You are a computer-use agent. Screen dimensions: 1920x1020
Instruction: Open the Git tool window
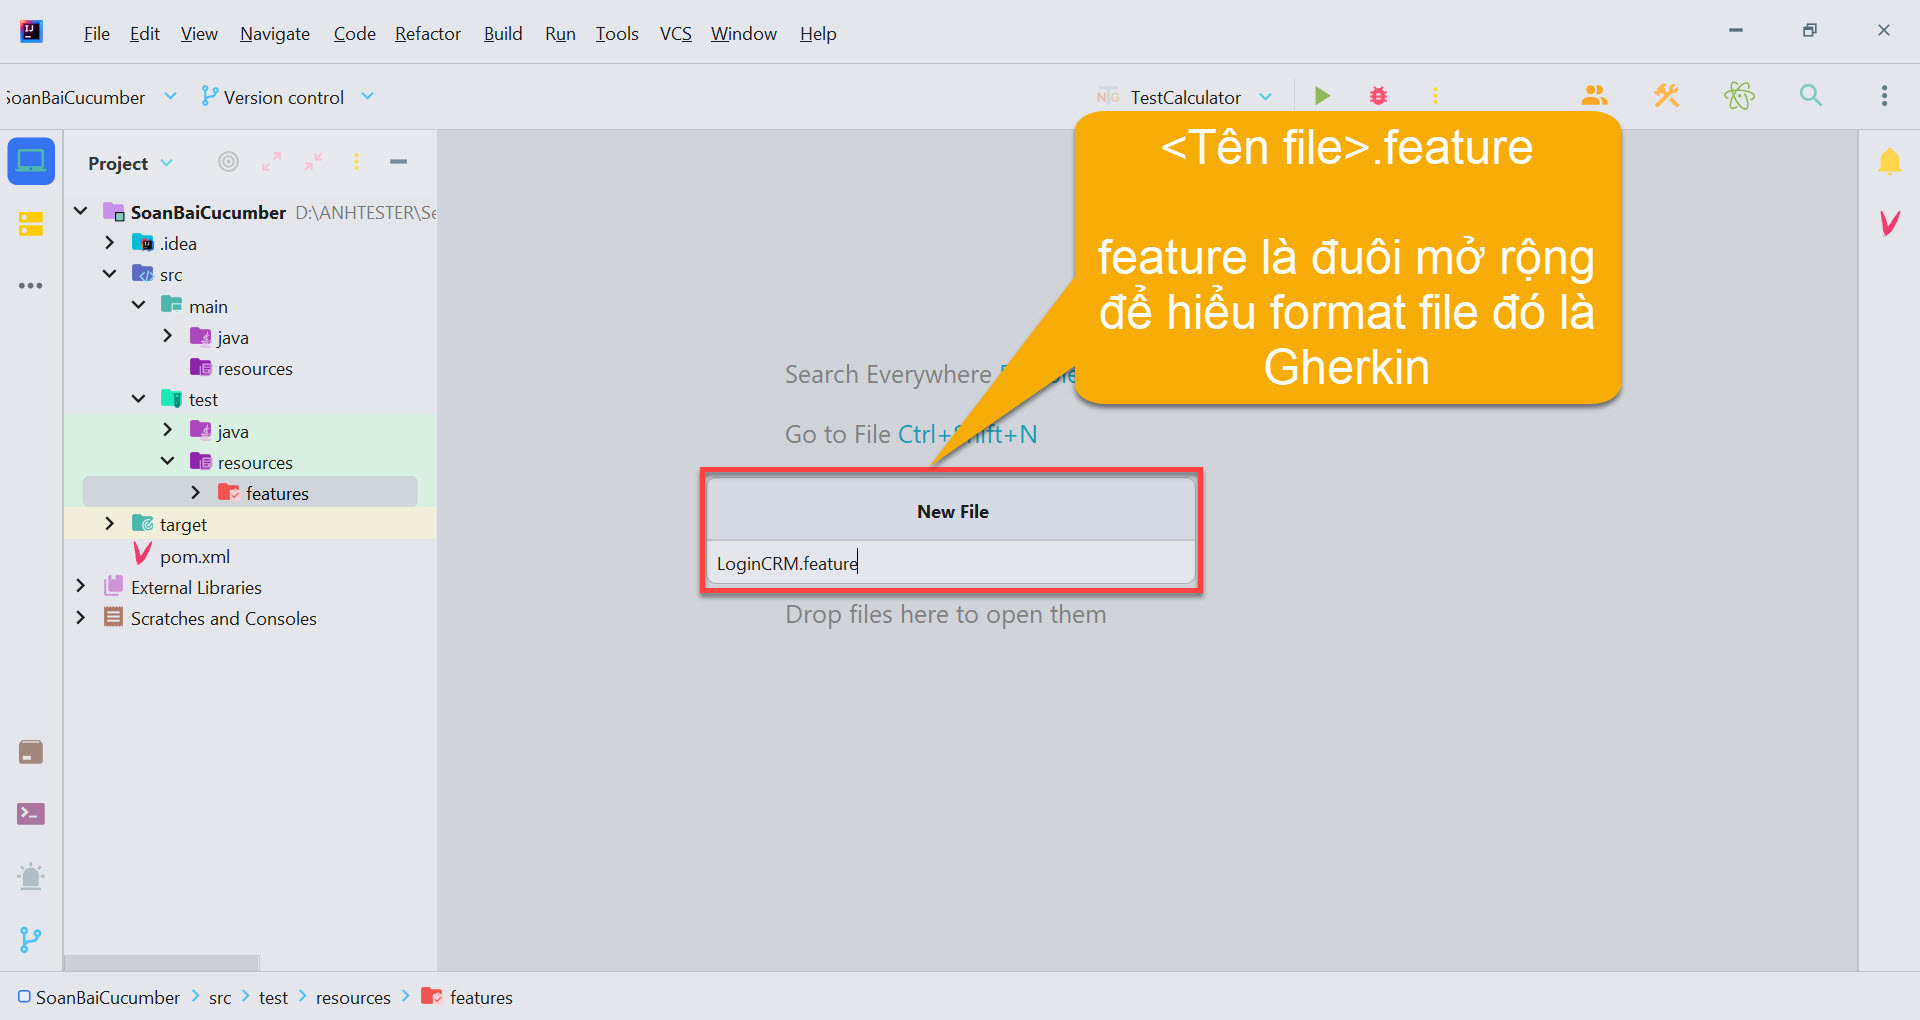(x=31, y=939)
